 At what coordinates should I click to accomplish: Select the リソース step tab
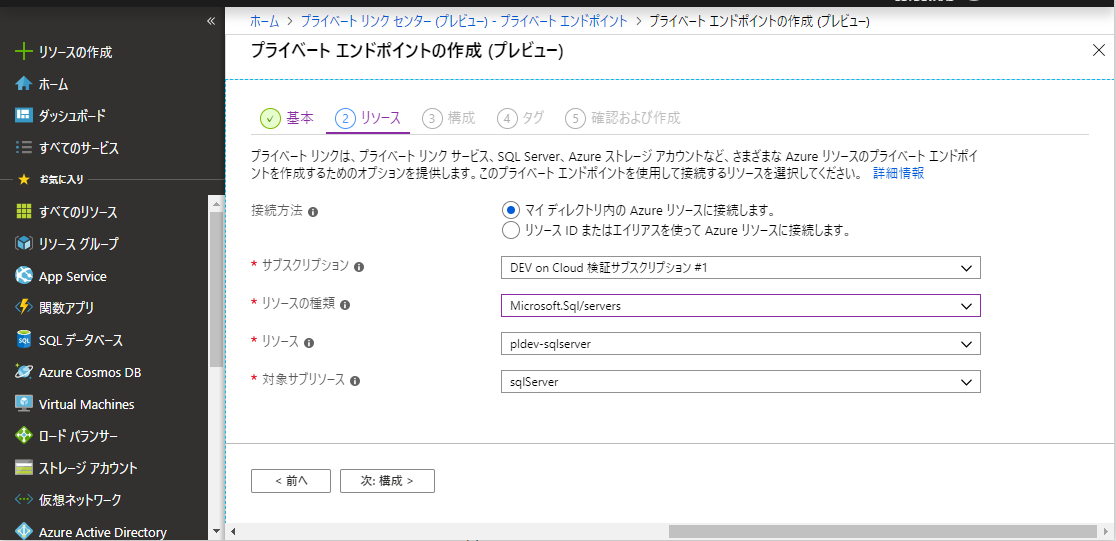[x=367, y=118]
